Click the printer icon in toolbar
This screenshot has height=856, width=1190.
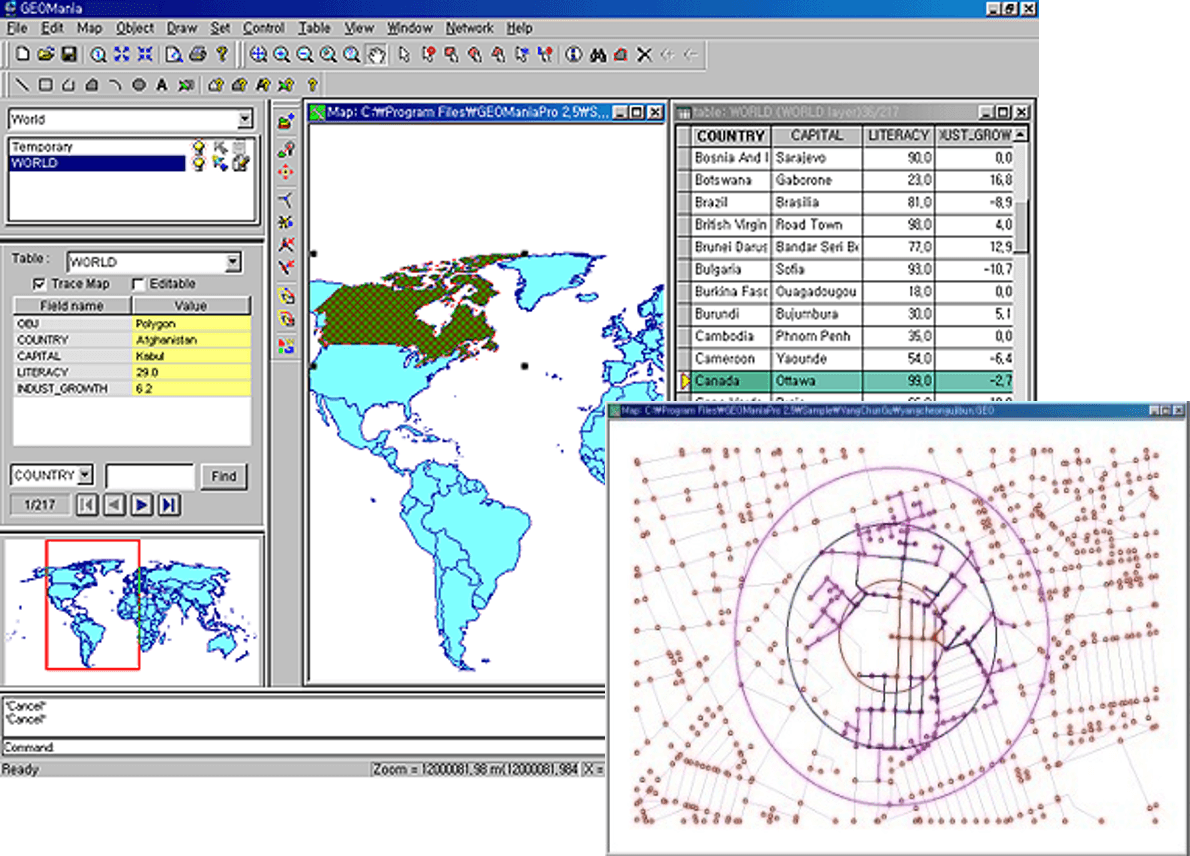(198, 54)
